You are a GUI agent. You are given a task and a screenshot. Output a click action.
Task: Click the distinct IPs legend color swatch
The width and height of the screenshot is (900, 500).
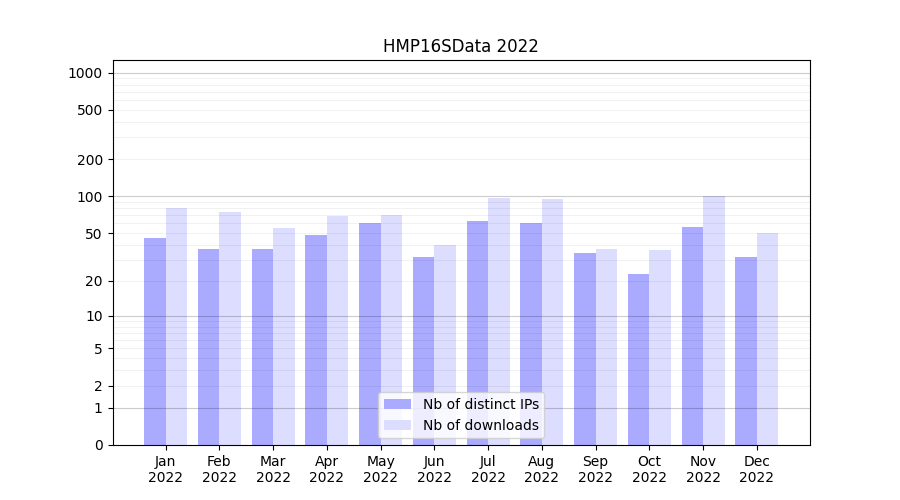point(397,404)
